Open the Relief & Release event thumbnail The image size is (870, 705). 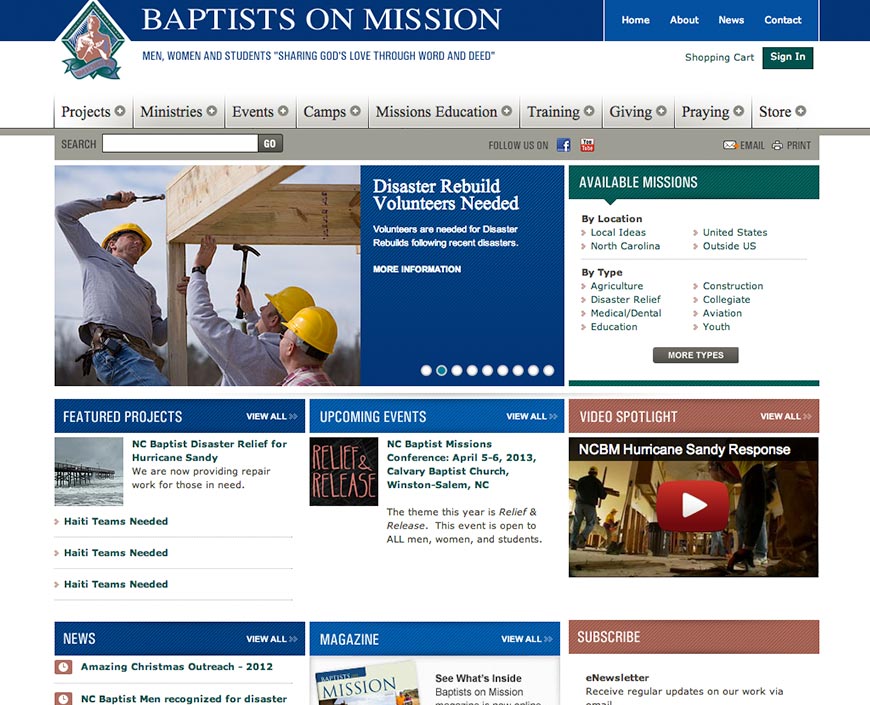(343, 471)
